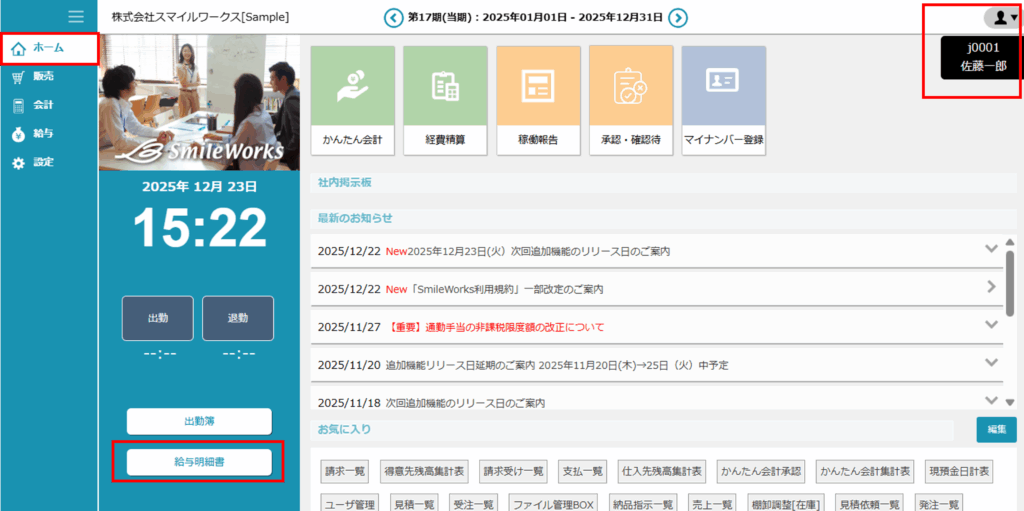Screen dimensions: 1024x511
Task: Expand the first 2025/12/22 release notice
Action: 991,249
